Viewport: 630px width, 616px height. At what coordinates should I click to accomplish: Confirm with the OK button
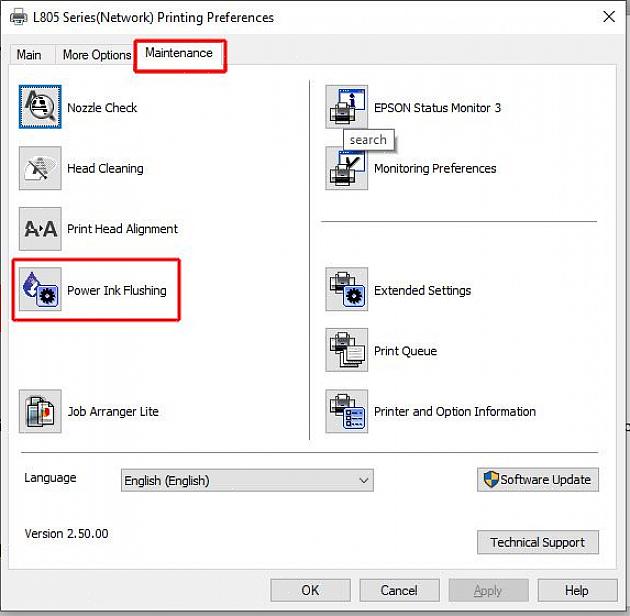click(310, 590)
